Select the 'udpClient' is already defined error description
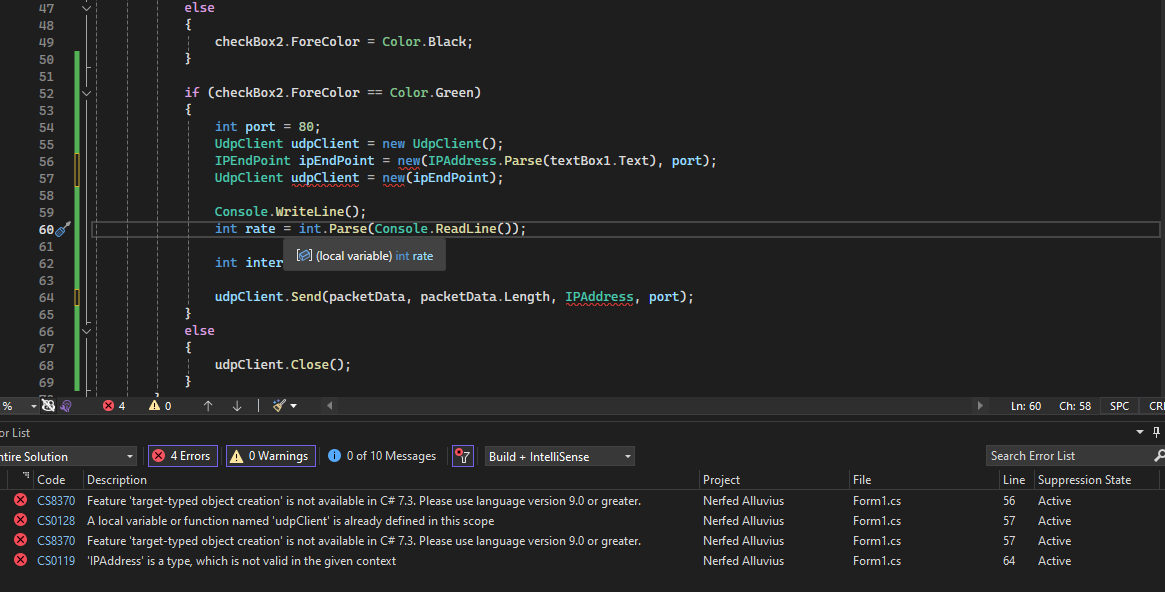 click(x=291, y=521)
